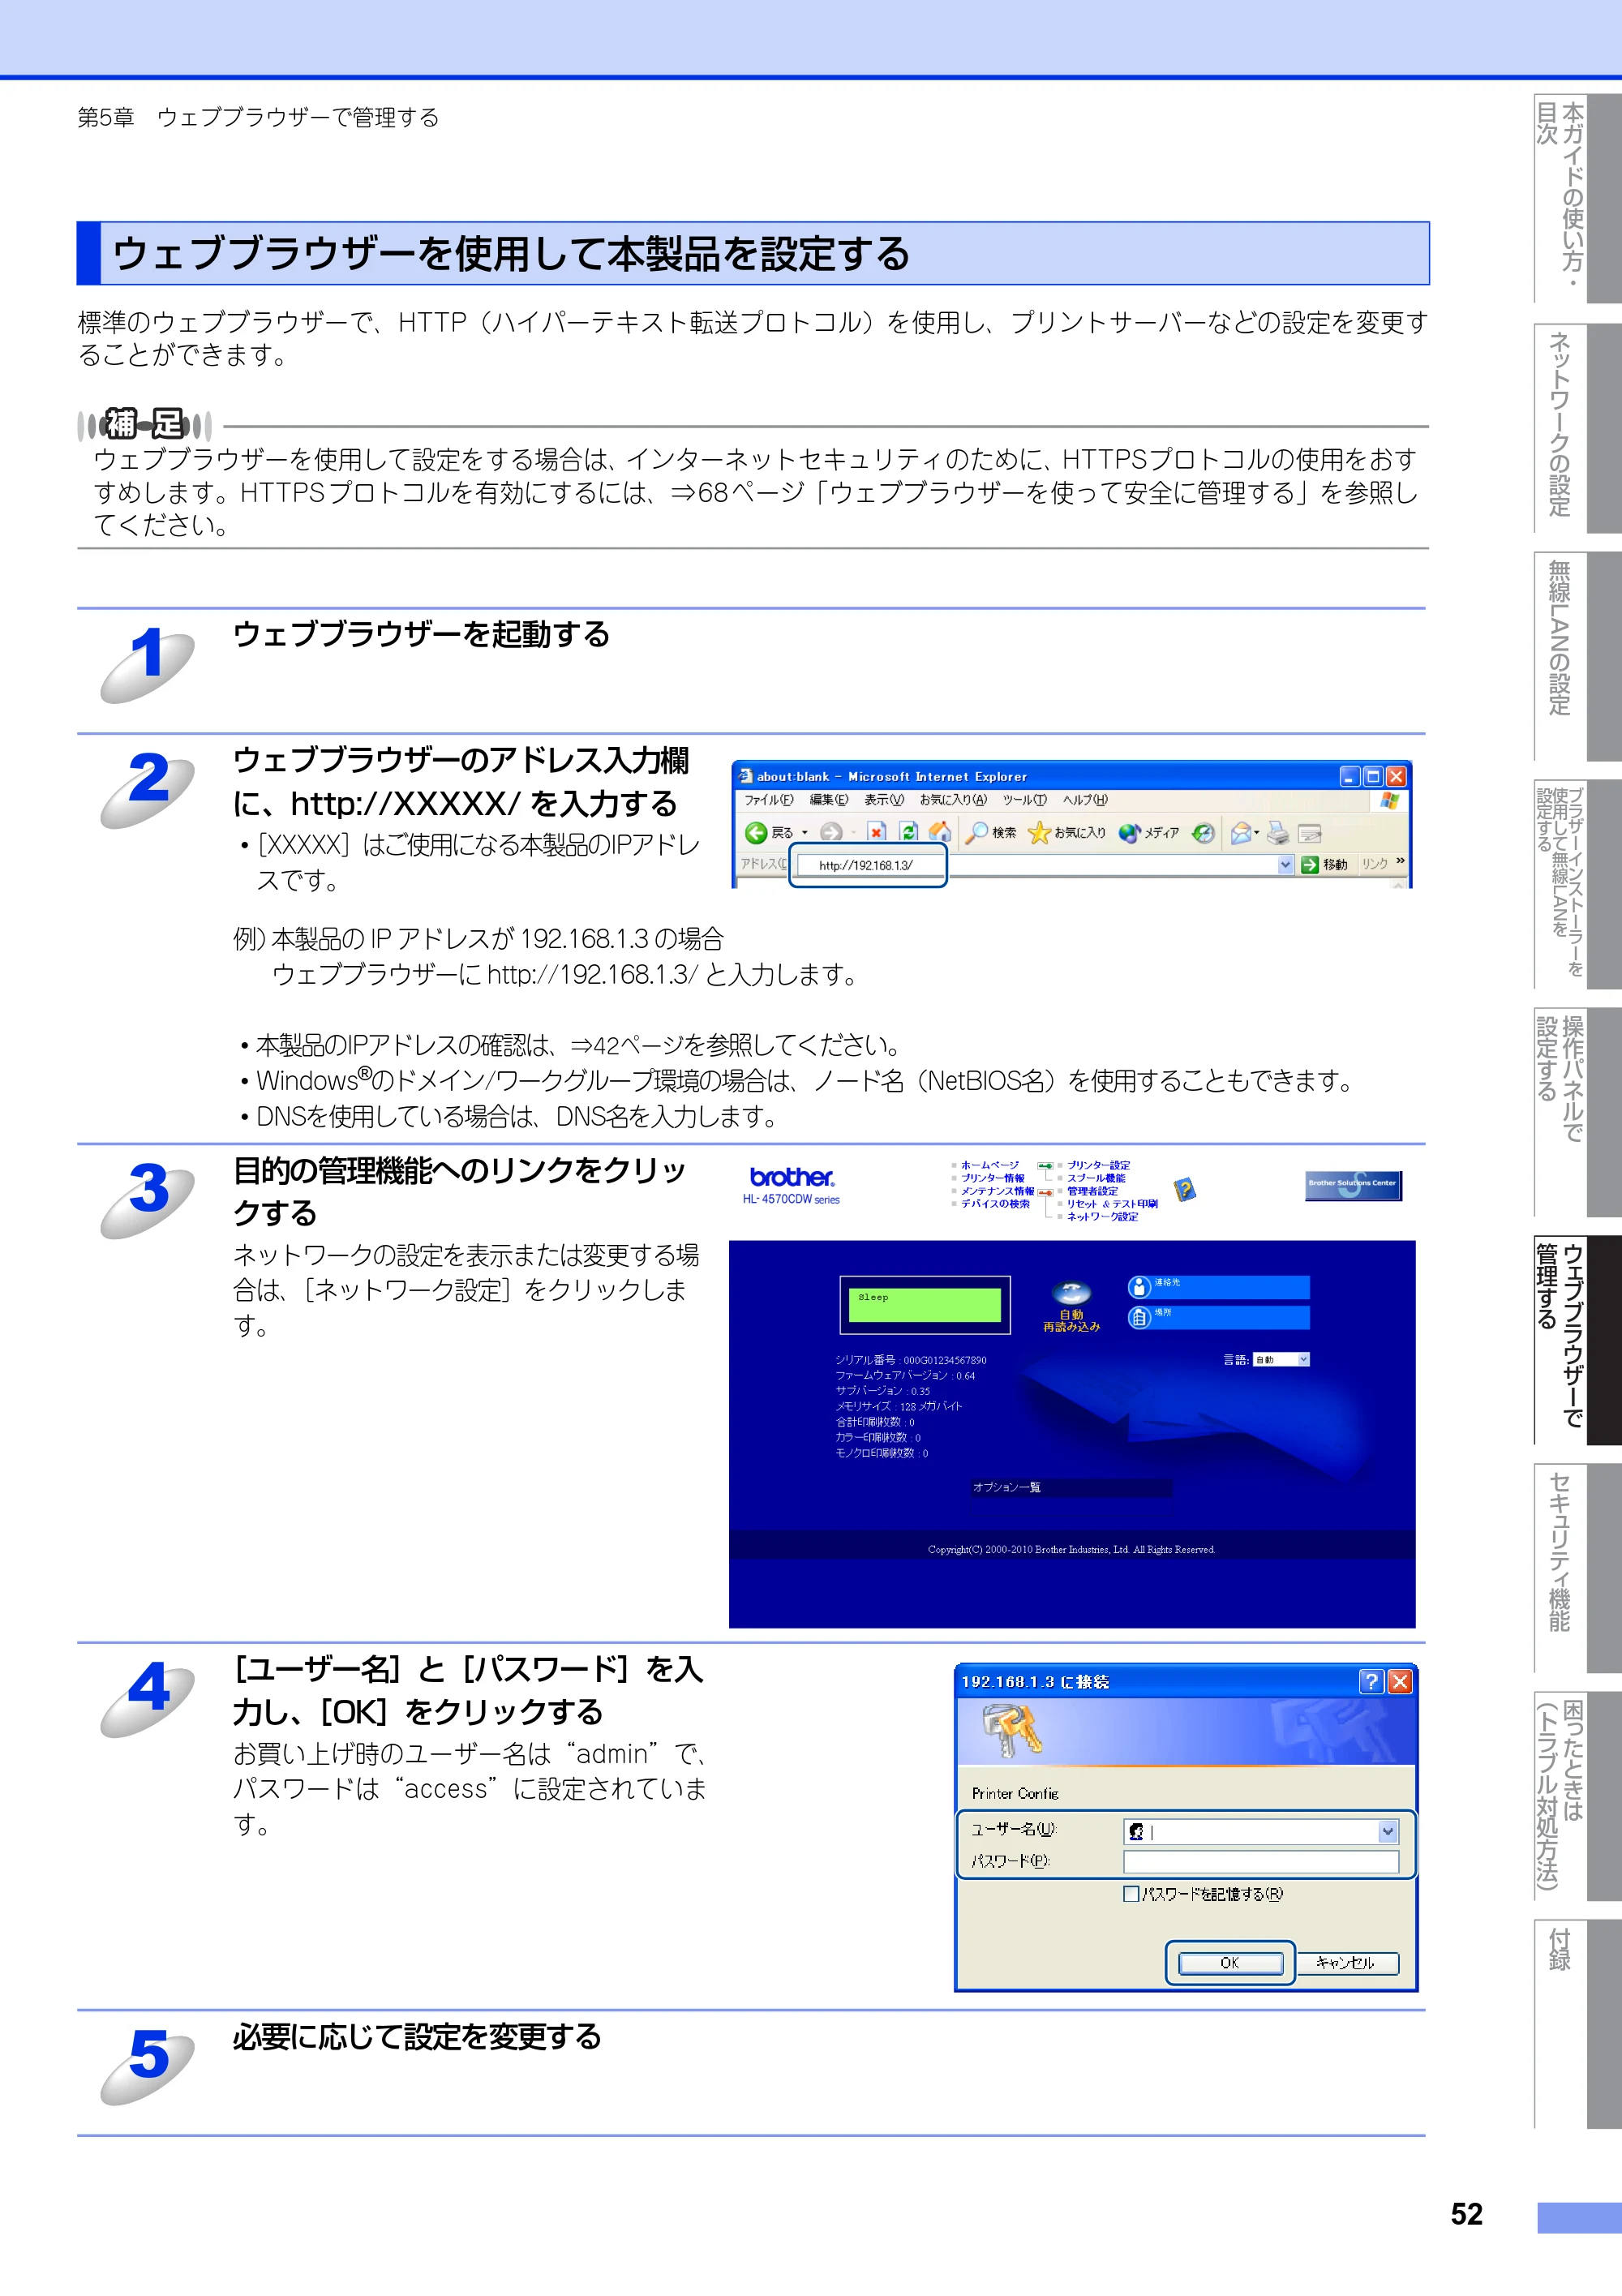Click the 自動再読み込み refresh icon

tap(1071, 1291)
